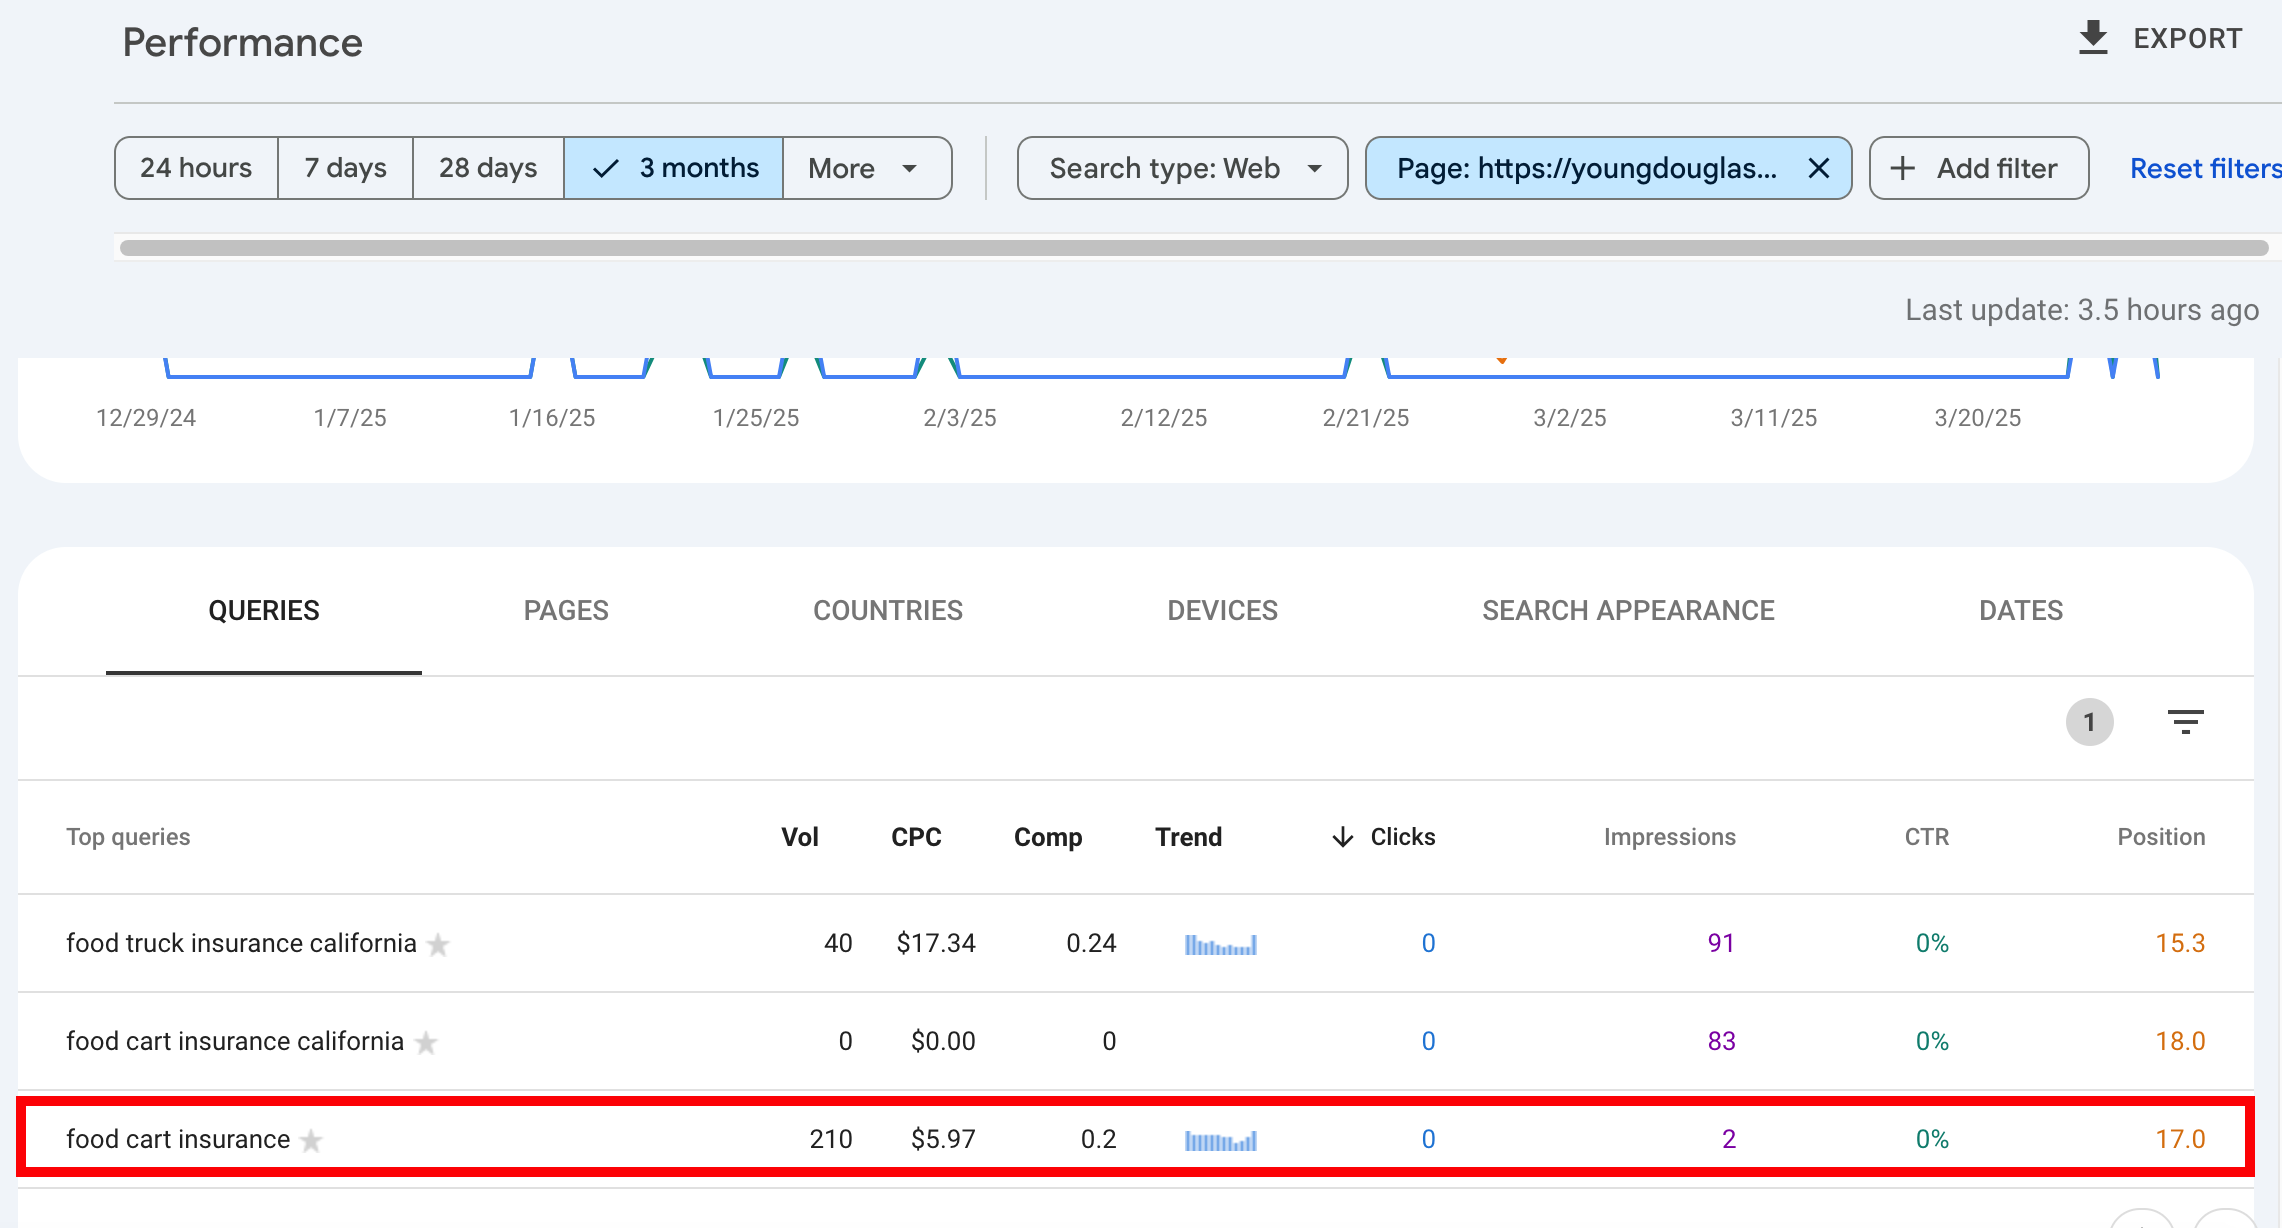This screenshot has width=2282, height=1228.
Task: Star the food cart insurance california query
Action: 426,1042
